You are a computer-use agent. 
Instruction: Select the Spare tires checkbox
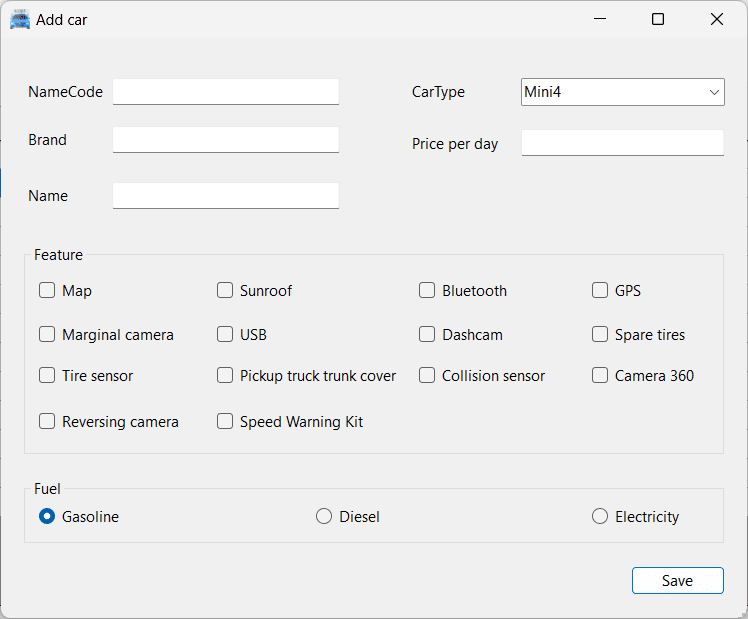tap(600, 335)
